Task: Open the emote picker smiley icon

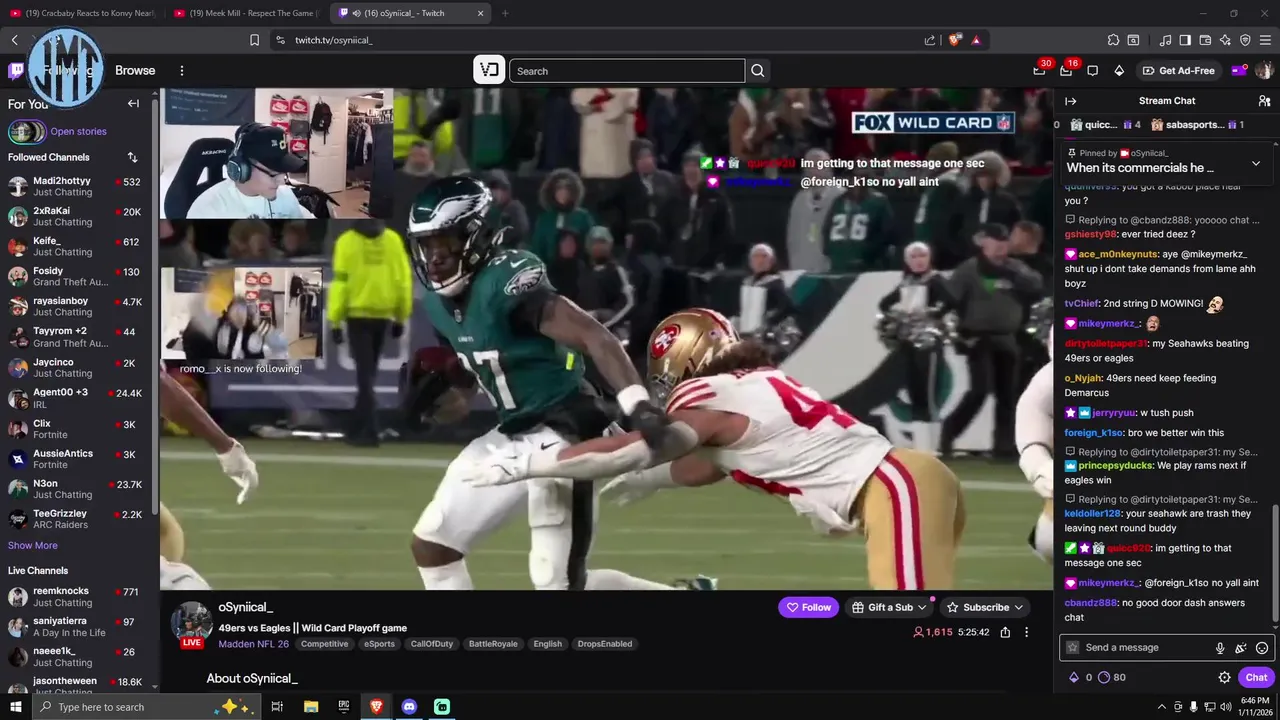Action: tap(1262, 648)
